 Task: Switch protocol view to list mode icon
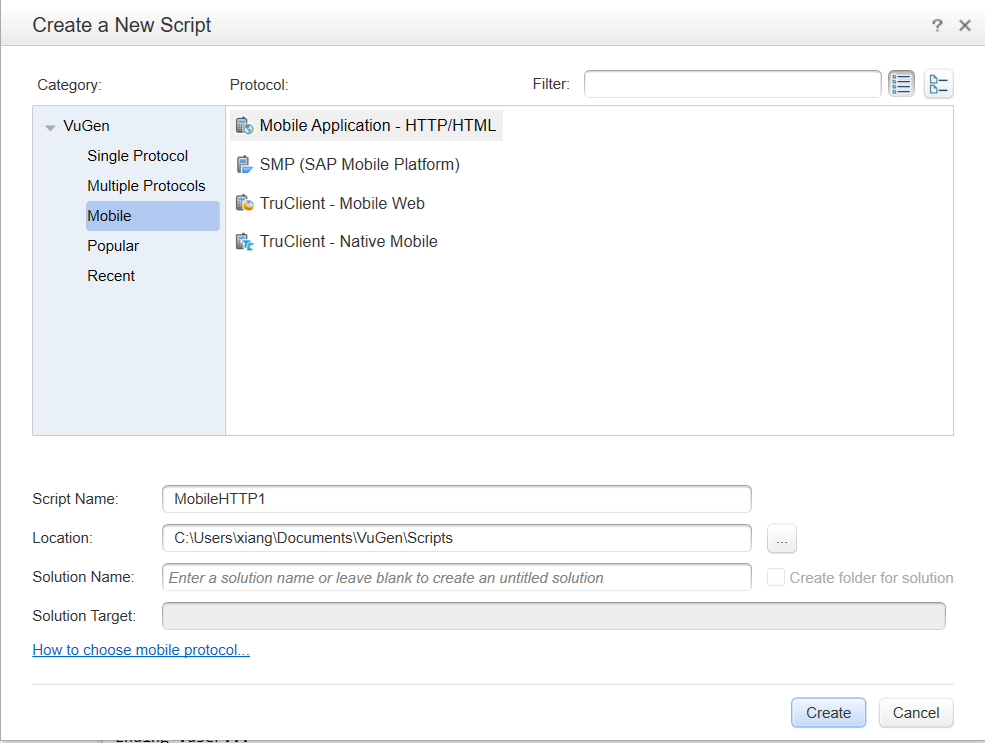tap(901, 84)
